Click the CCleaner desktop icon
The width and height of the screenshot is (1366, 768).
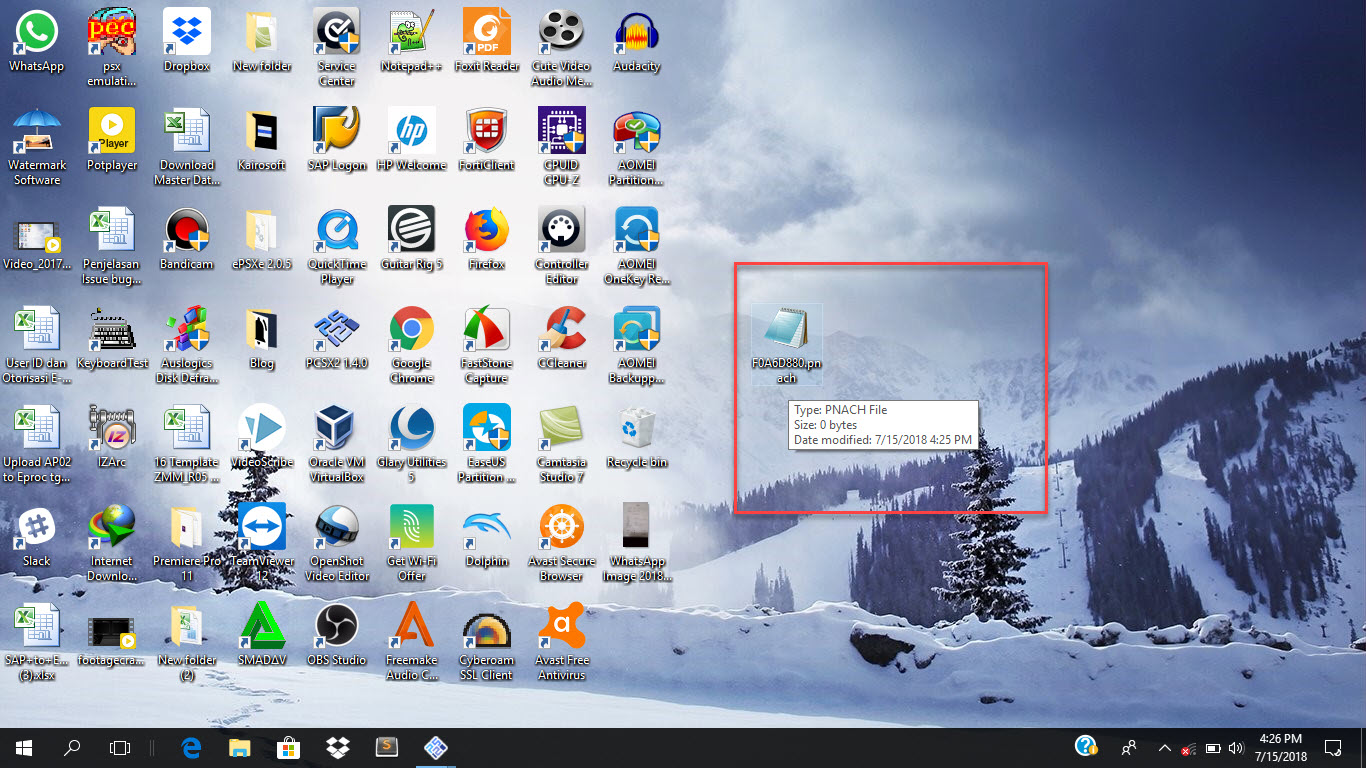[562, 329]
